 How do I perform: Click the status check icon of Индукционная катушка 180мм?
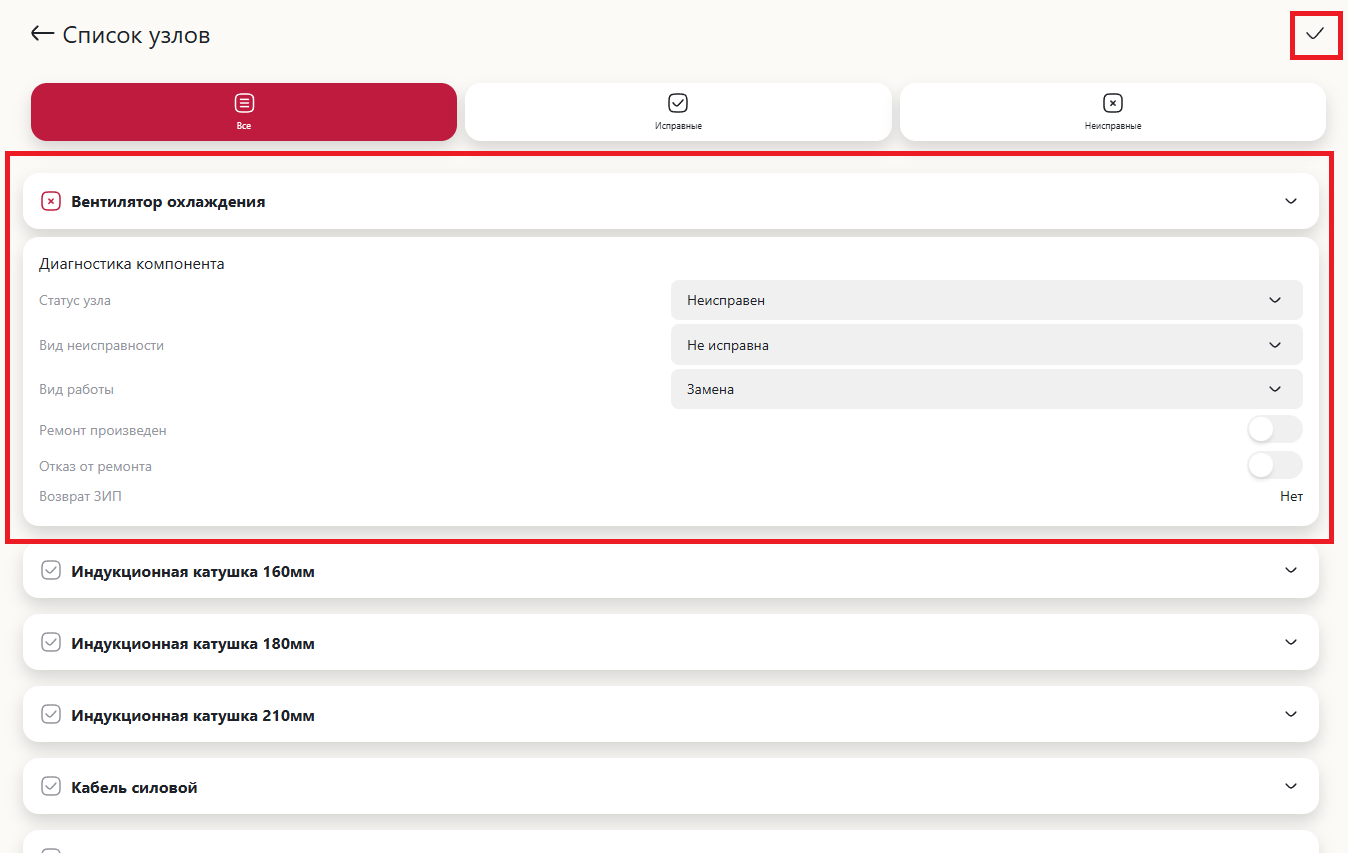(x=51, y=642)
